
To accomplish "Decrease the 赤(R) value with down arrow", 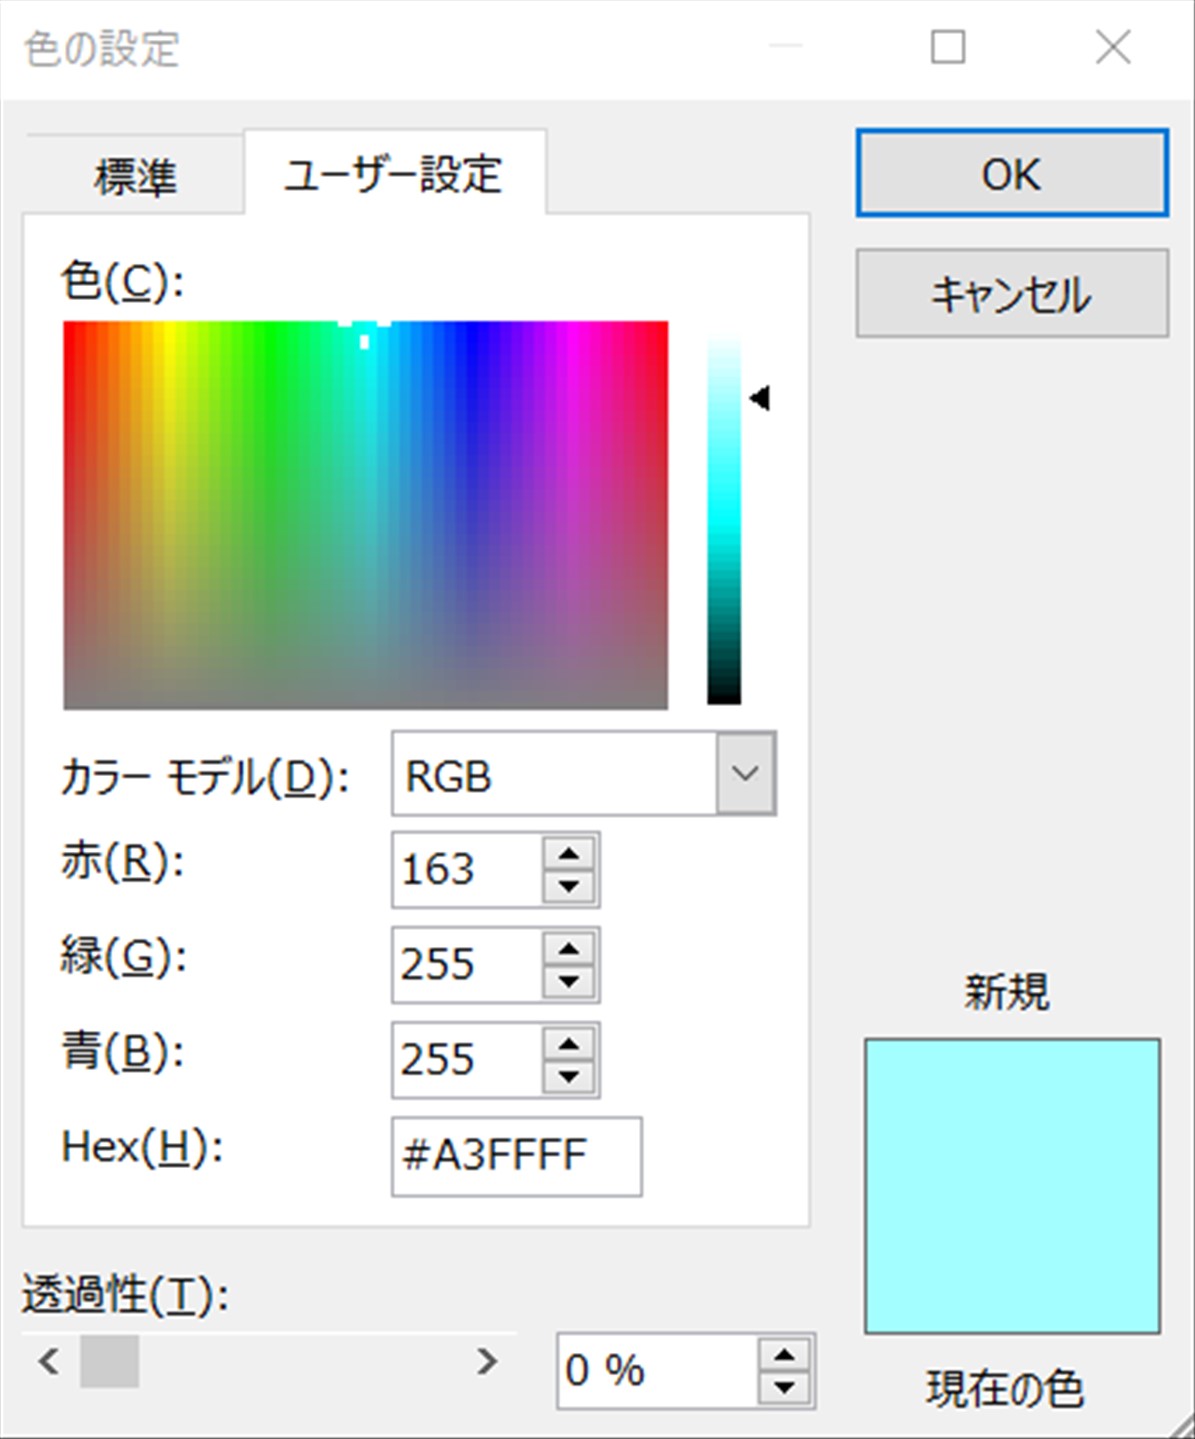I will click(x=569, y=886).
